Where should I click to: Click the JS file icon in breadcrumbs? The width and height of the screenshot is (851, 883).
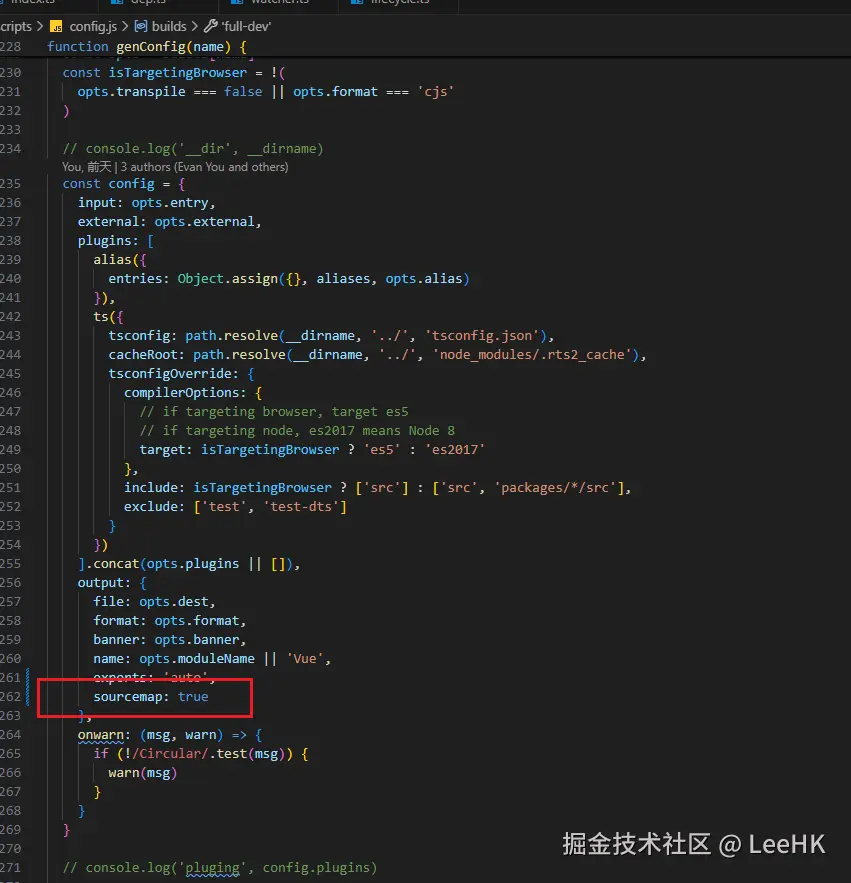[x=56, y=27]
